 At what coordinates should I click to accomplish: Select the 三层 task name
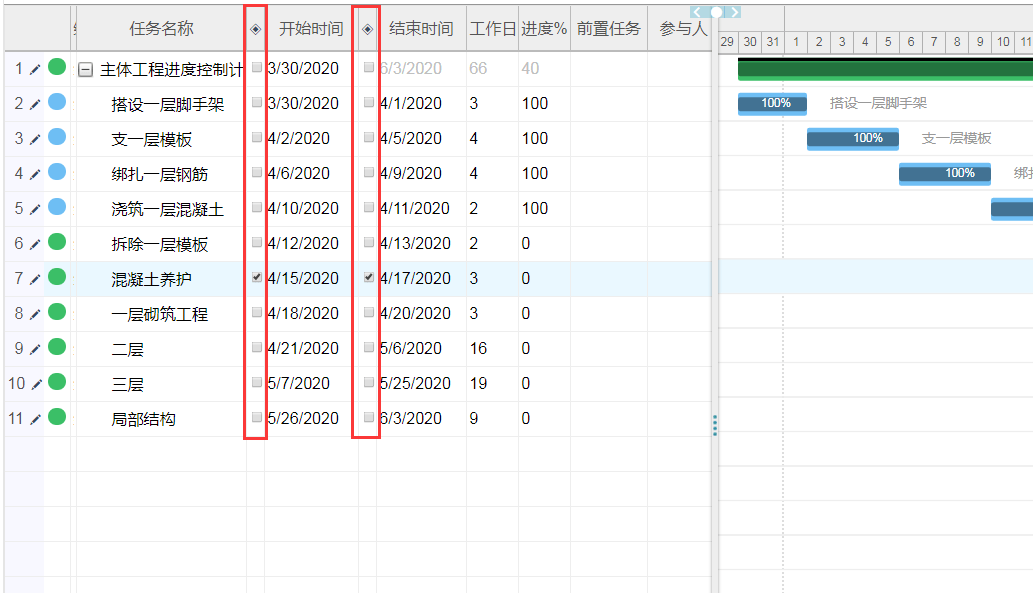128,384
